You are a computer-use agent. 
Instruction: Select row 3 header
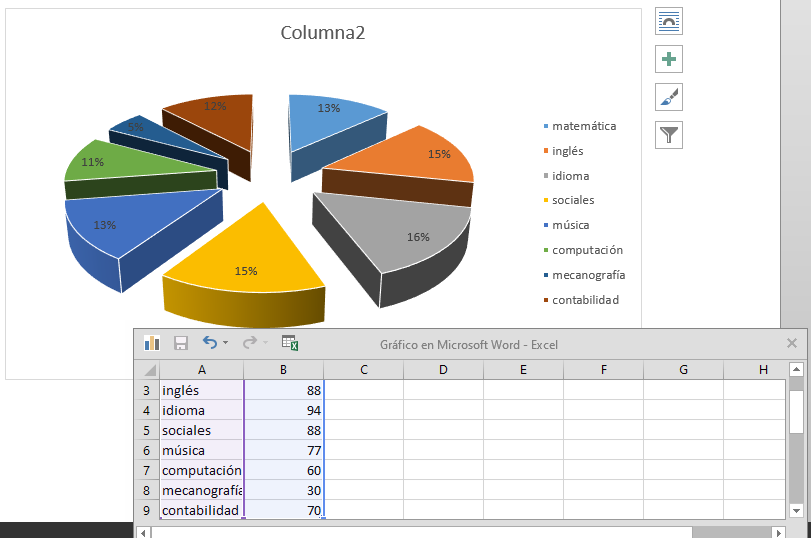pyautogui.click(x=147, y=391)
